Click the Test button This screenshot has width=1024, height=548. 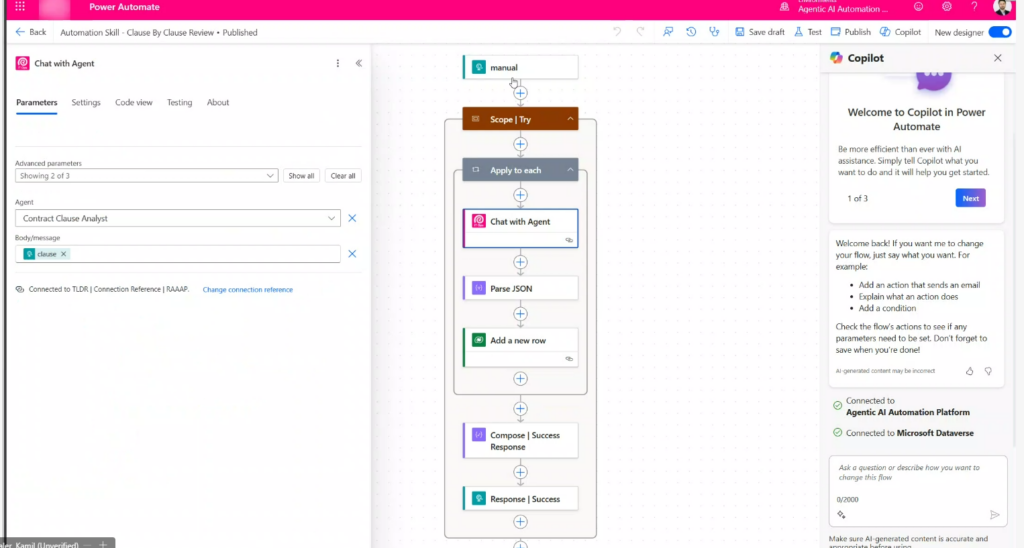pos(808,32)
